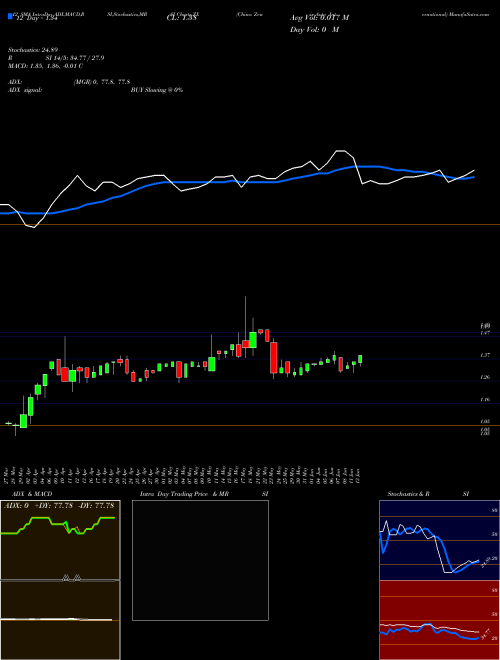Click the red-background RSI chart panel
The image size is (500, 660).
point(439,620)
